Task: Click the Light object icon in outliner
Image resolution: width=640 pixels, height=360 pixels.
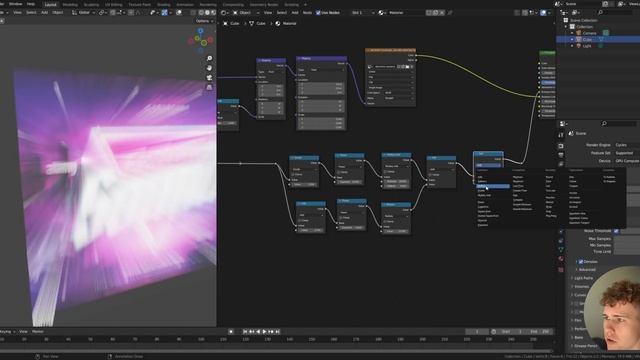Action: pyautogui.click(x=578, y=46)
